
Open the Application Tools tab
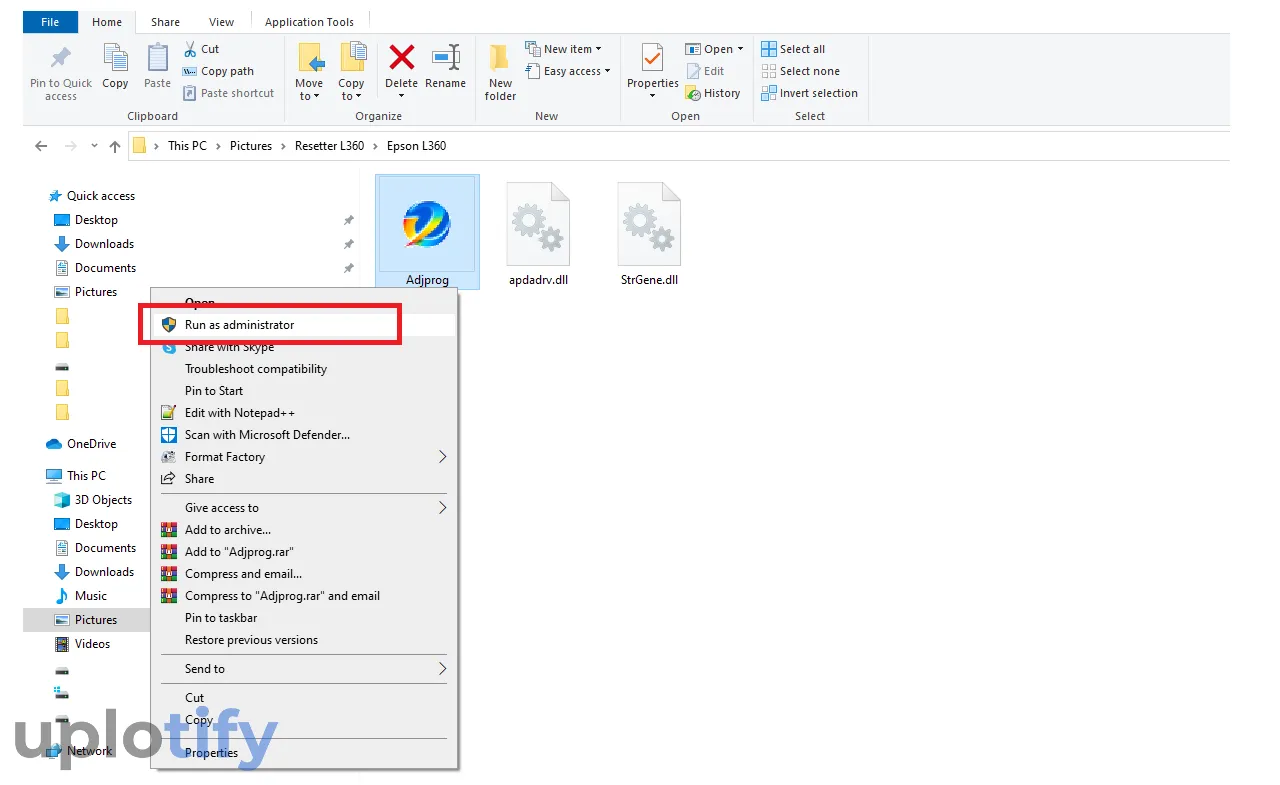click(x=309, y=22)
